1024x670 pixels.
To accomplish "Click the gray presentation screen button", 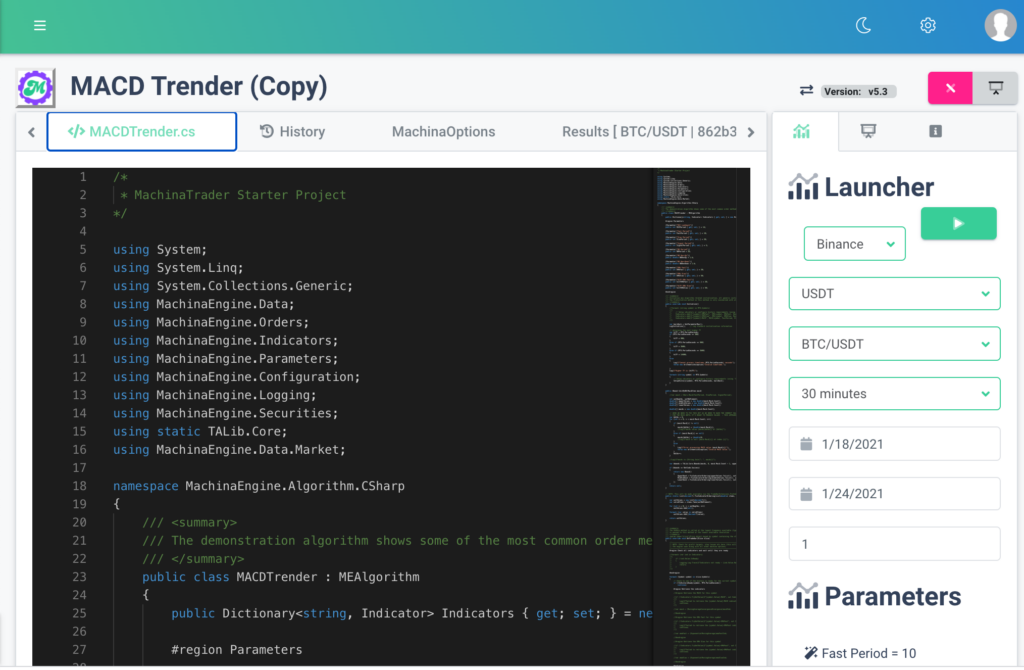I will pos(996,88).
